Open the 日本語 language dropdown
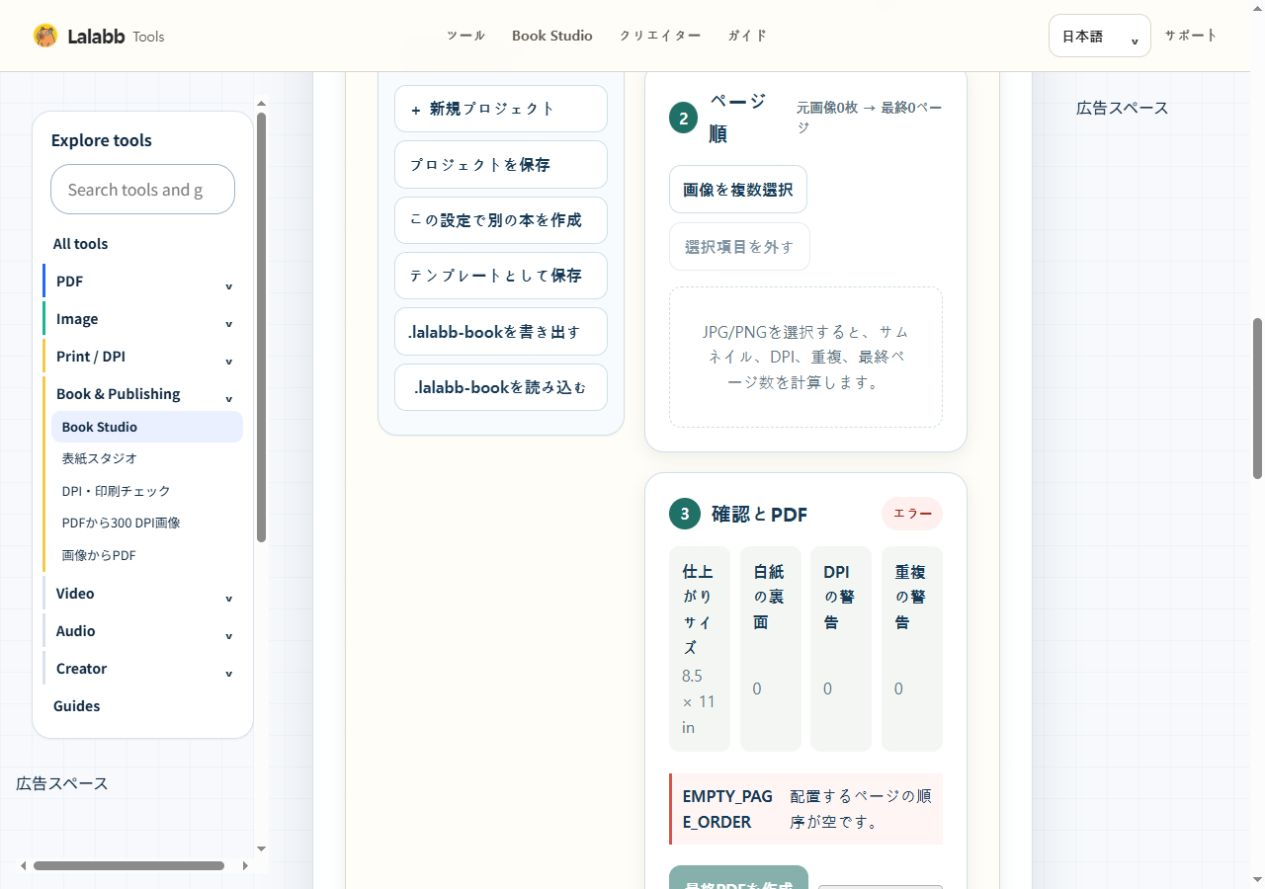The height and width of the screenshot is (889, 1265). (1100, 36)
